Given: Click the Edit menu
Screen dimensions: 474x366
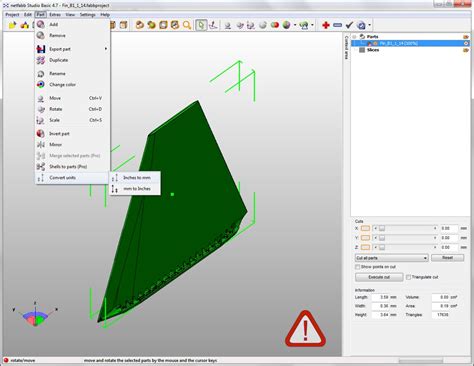Looking at the screenshot, I should [28, 15].
